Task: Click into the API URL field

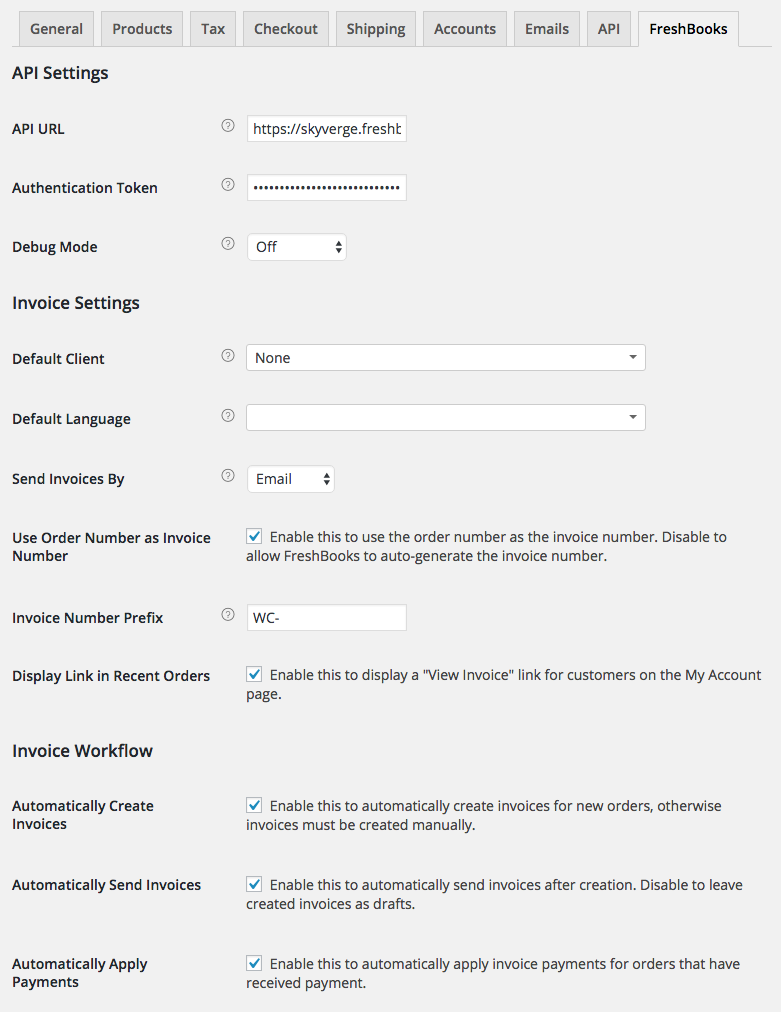Action: pyautogui.click(x=327, y=129)
